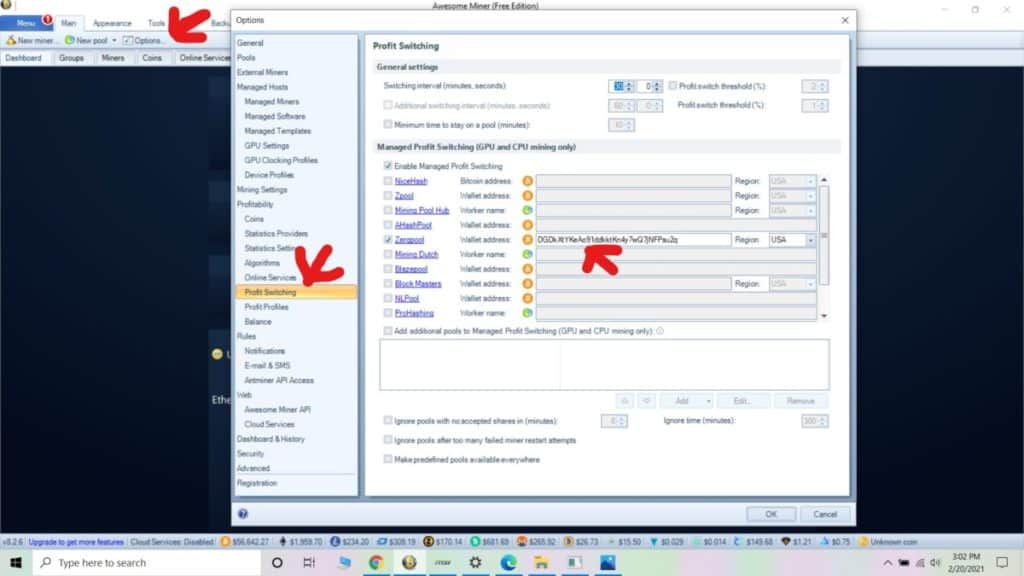The image size is (1024, 576).
Task: Open help via the question mark icon in Options
Action: pyautogui.click(x=243, y=514)
